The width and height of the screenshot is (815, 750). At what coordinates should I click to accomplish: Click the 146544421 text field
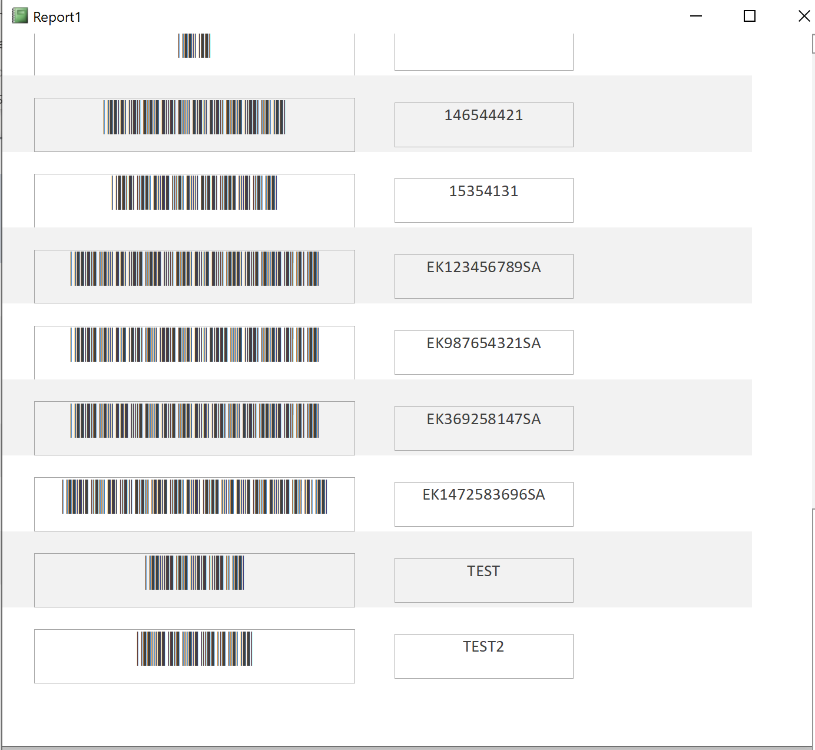[484, 125]
